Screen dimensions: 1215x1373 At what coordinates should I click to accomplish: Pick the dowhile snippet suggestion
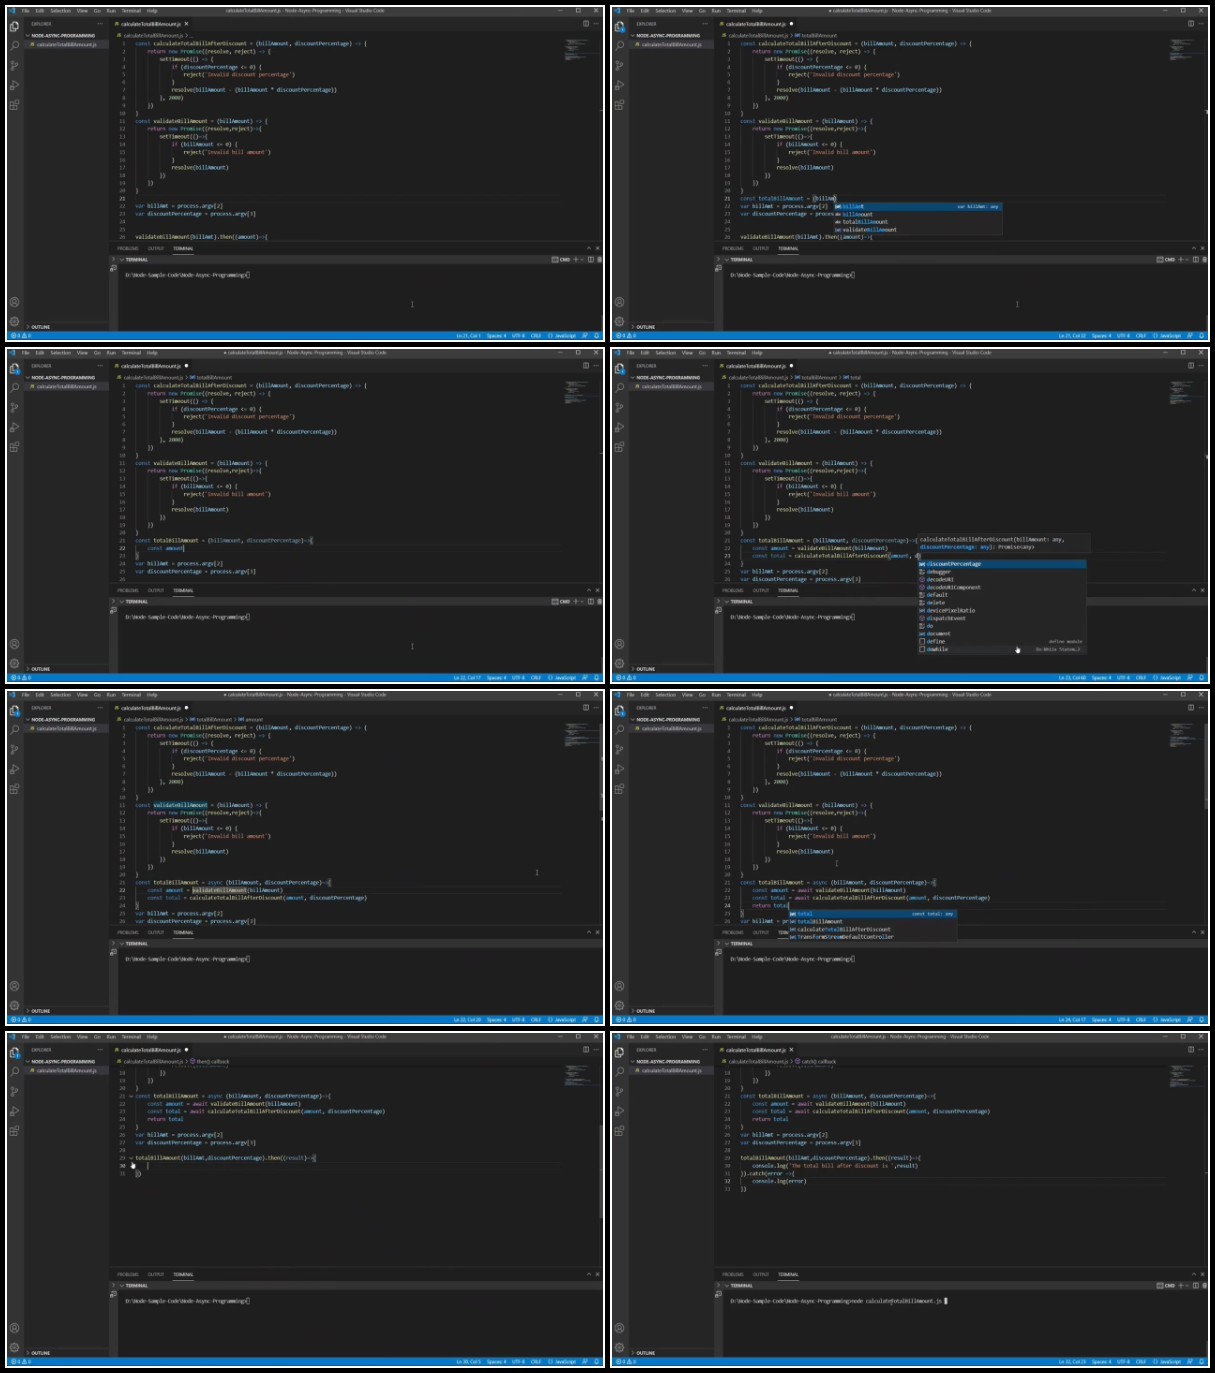(x=1001, y=649)
